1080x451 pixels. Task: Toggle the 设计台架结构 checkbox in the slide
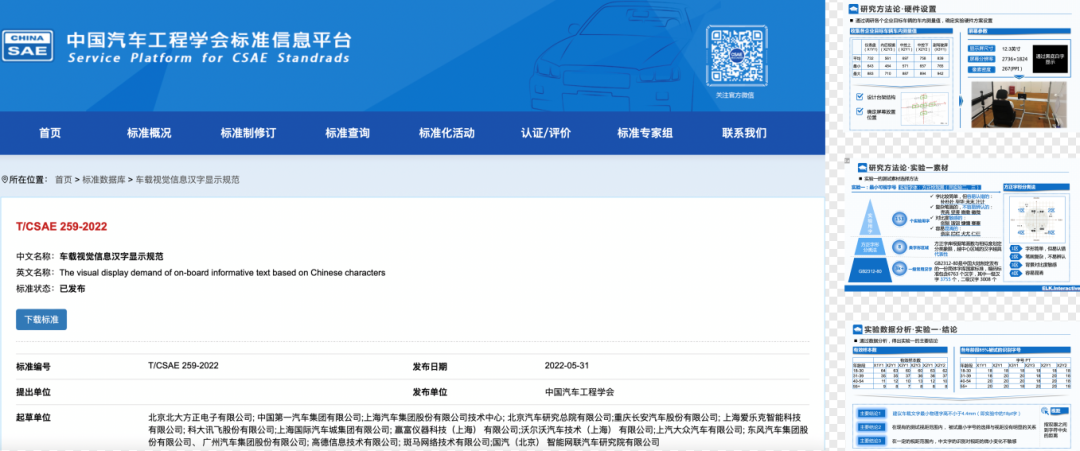[x=860, y=97]
